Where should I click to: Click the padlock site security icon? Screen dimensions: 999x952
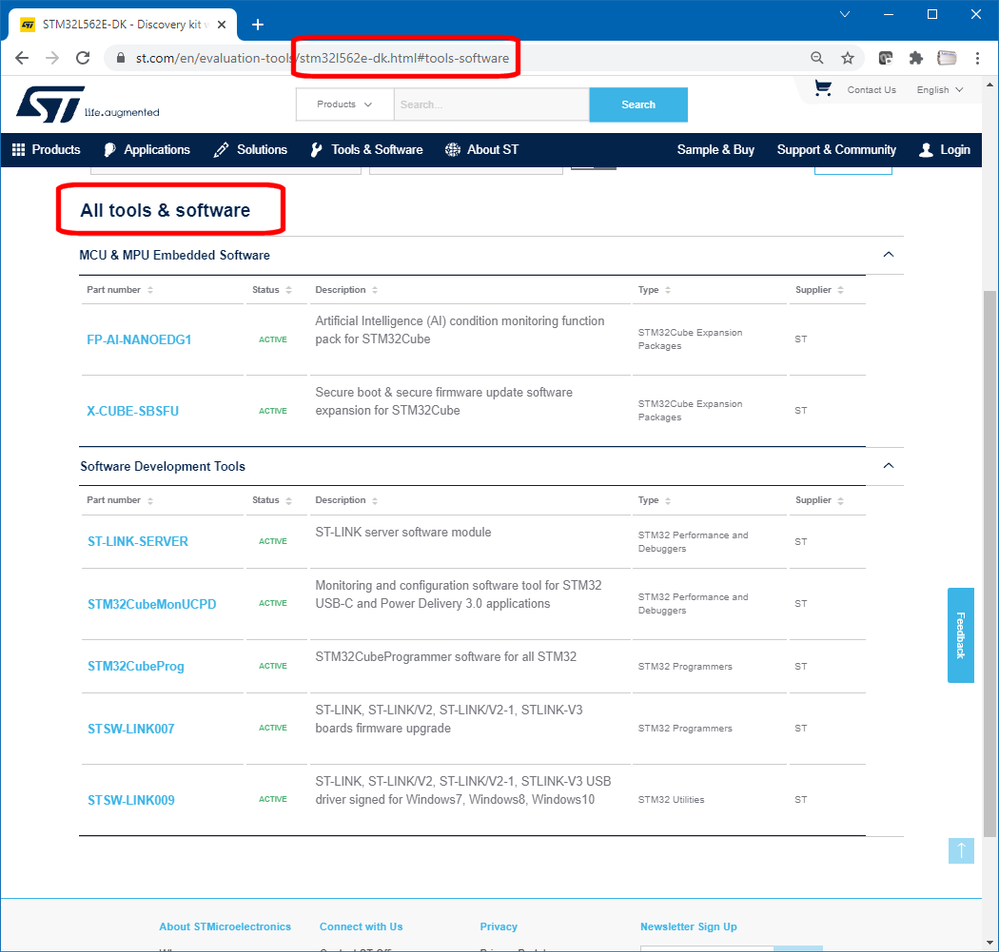[120, 58]
